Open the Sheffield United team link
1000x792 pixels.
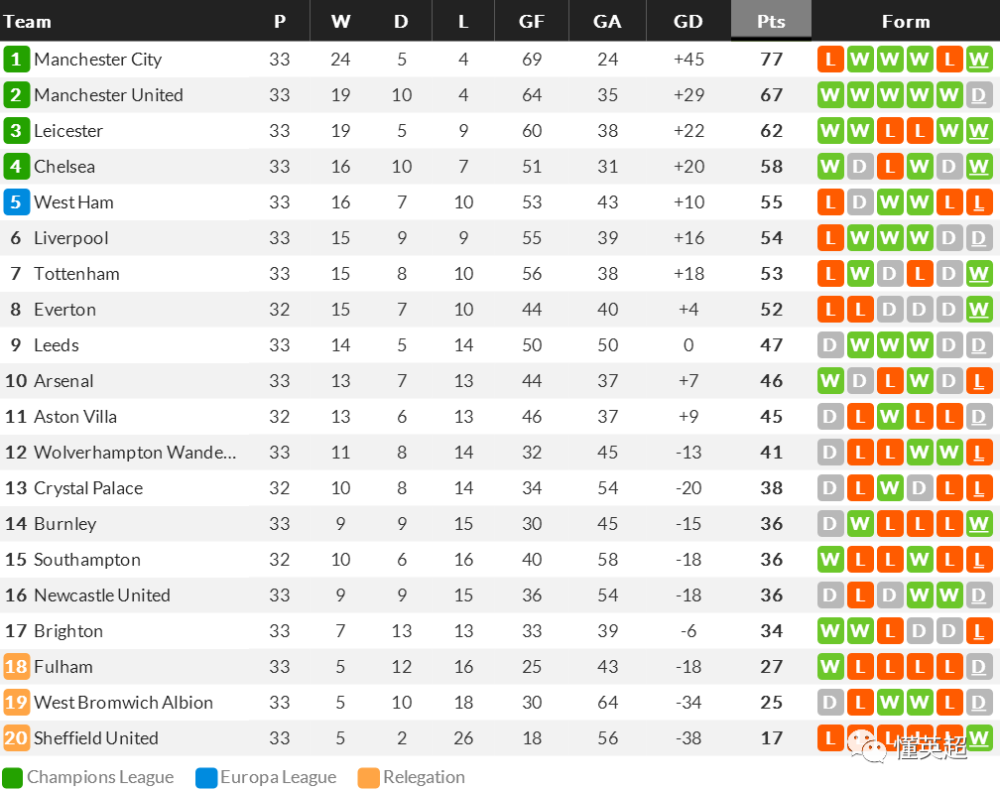tap(96, 738)
